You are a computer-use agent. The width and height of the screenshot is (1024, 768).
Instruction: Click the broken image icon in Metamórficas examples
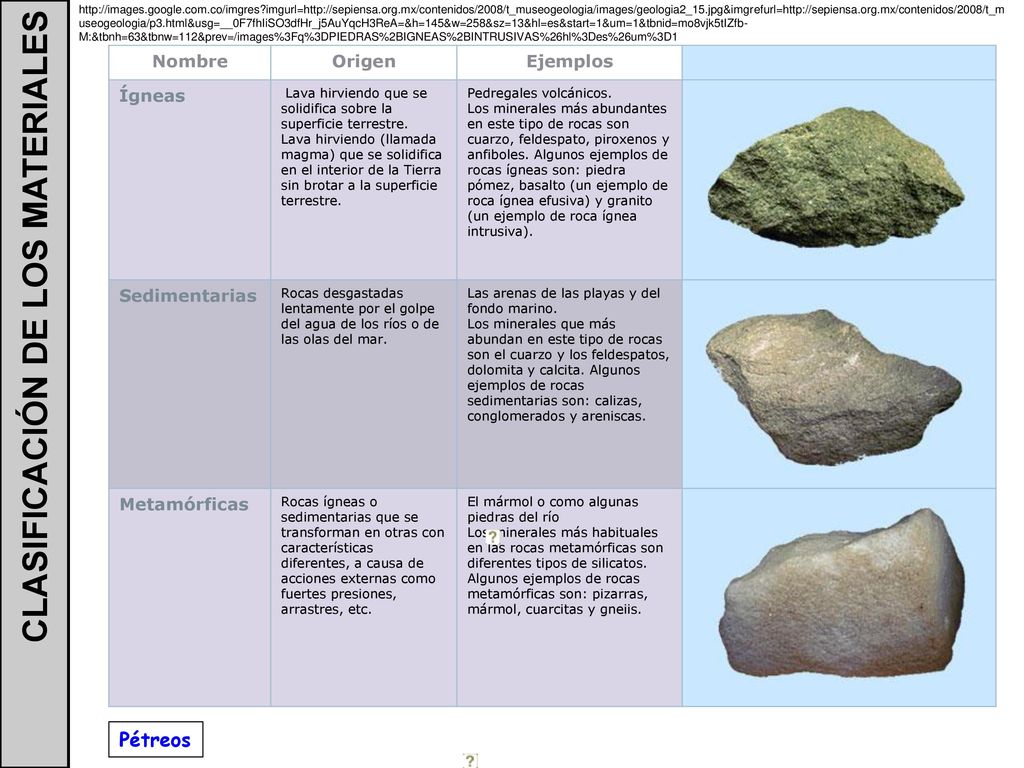point(493,537)
